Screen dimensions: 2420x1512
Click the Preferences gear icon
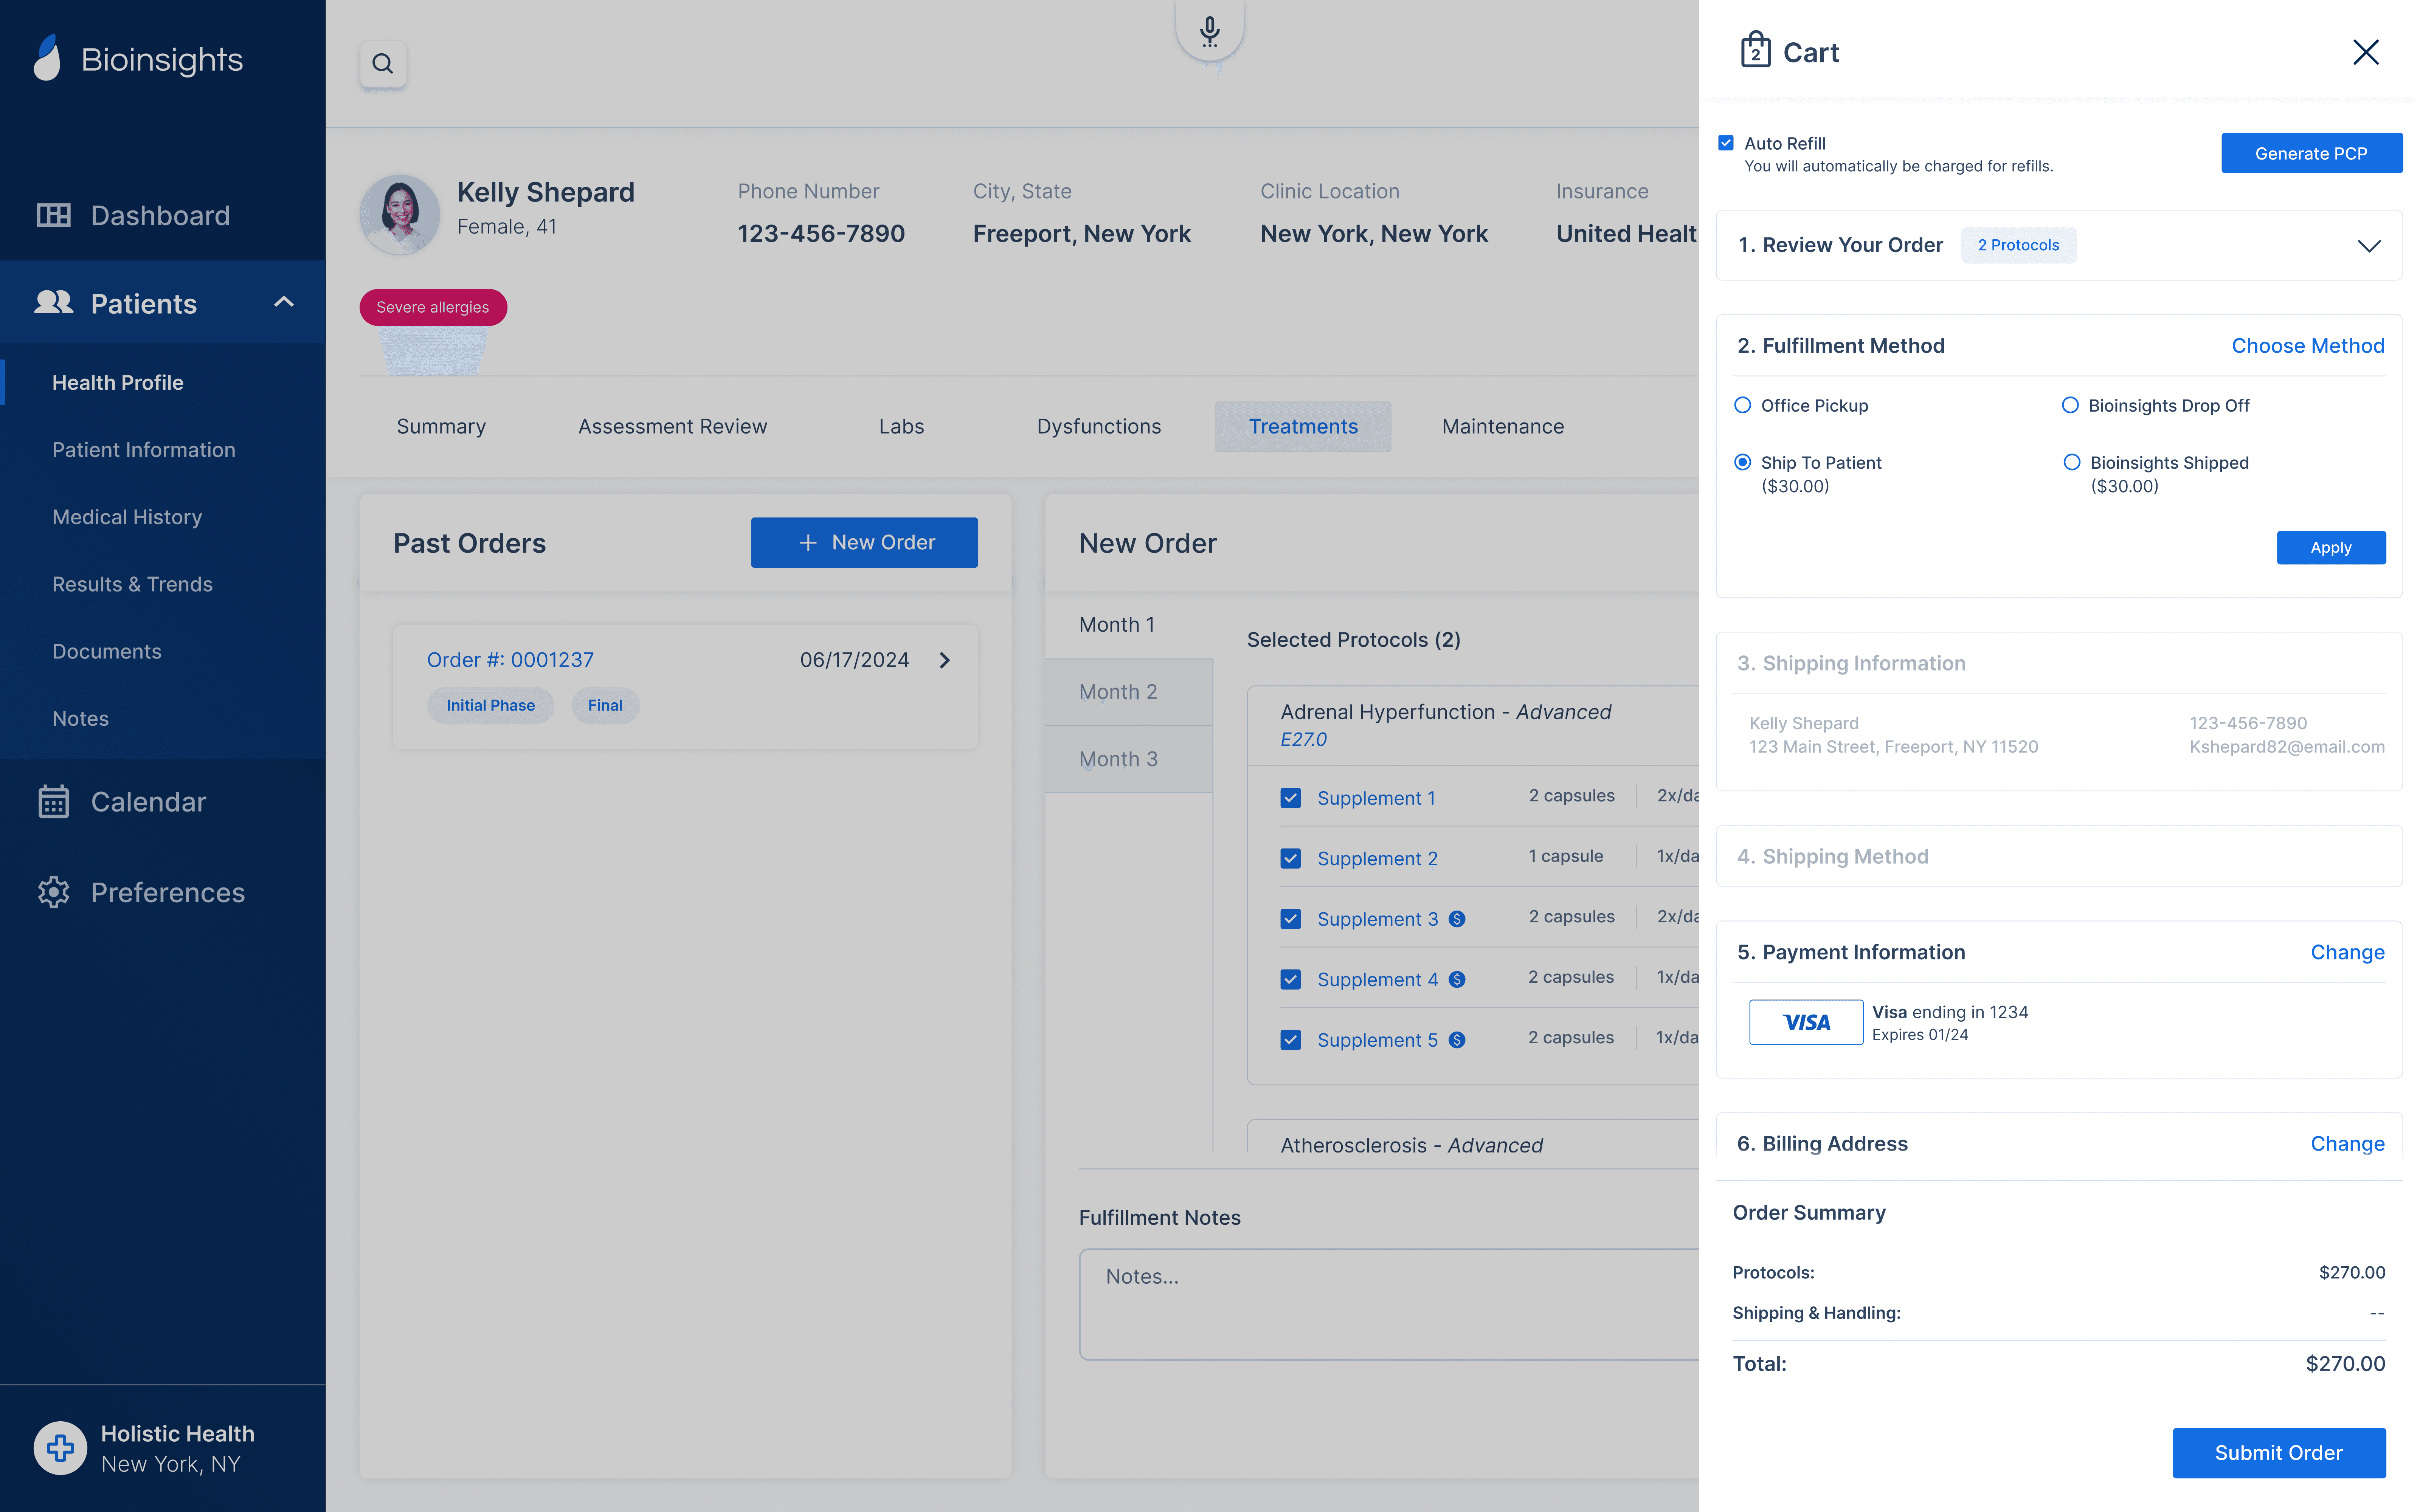tap(54, 892)
